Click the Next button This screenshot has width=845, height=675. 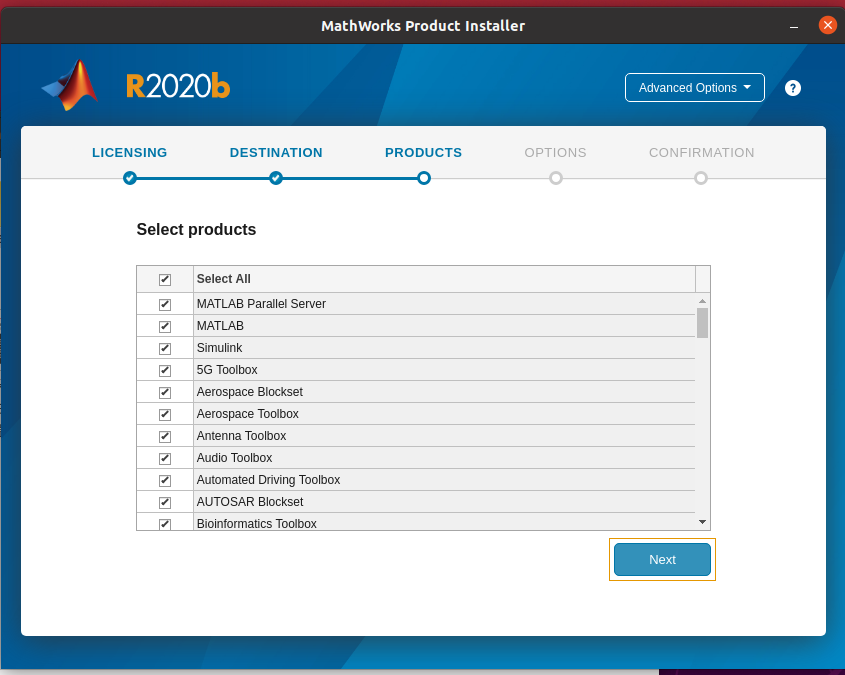click(662, 560)
